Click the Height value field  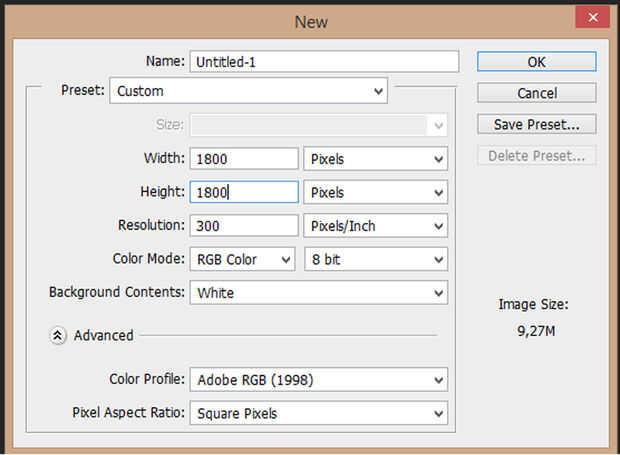click(x=244, y=192)
